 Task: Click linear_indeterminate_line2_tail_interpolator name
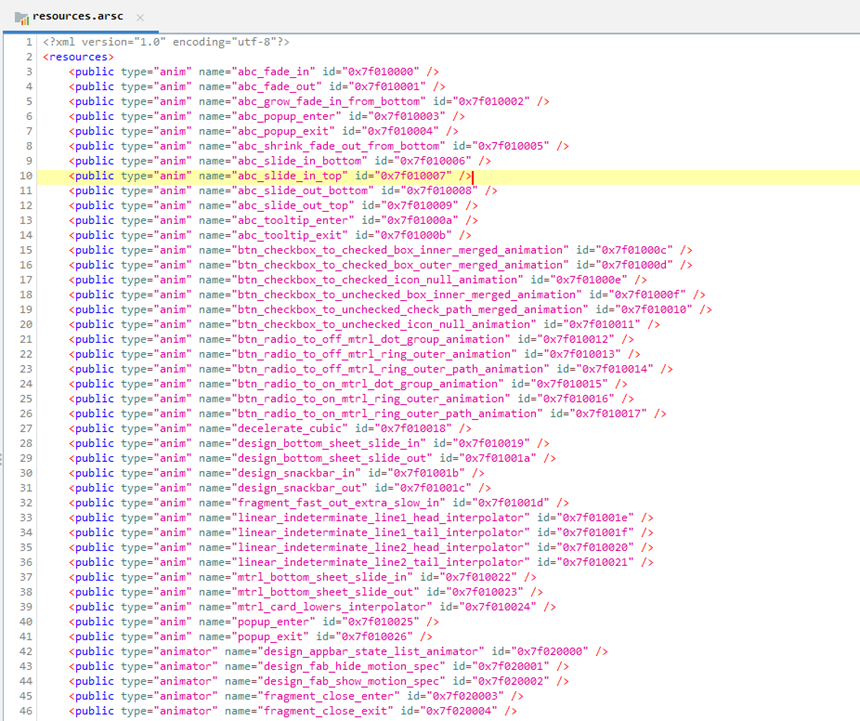click(381, 561)
